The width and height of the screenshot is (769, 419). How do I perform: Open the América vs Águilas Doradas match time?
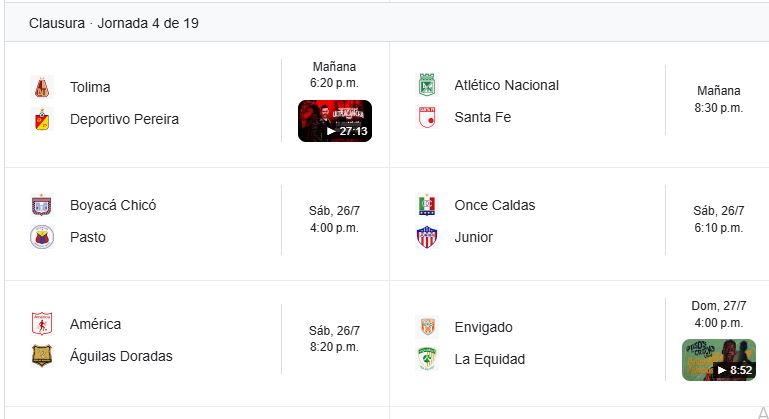[334, 339]
